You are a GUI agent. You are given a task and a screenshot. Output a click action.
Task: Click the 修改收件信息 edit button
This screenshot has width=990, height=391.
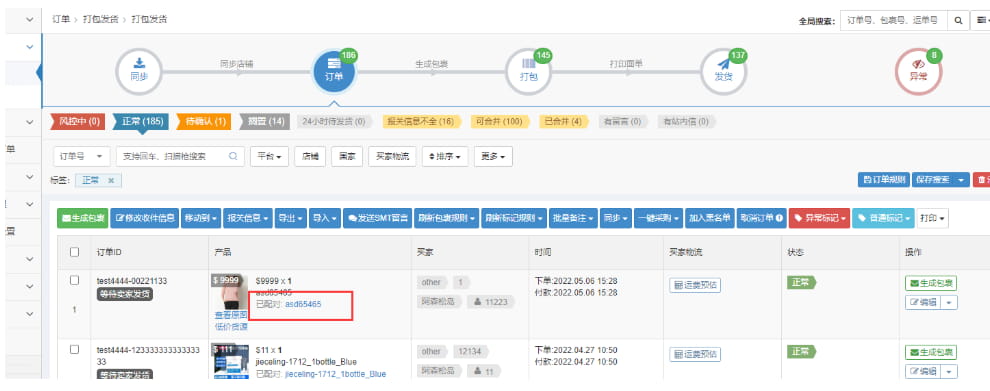pos(145,218)
